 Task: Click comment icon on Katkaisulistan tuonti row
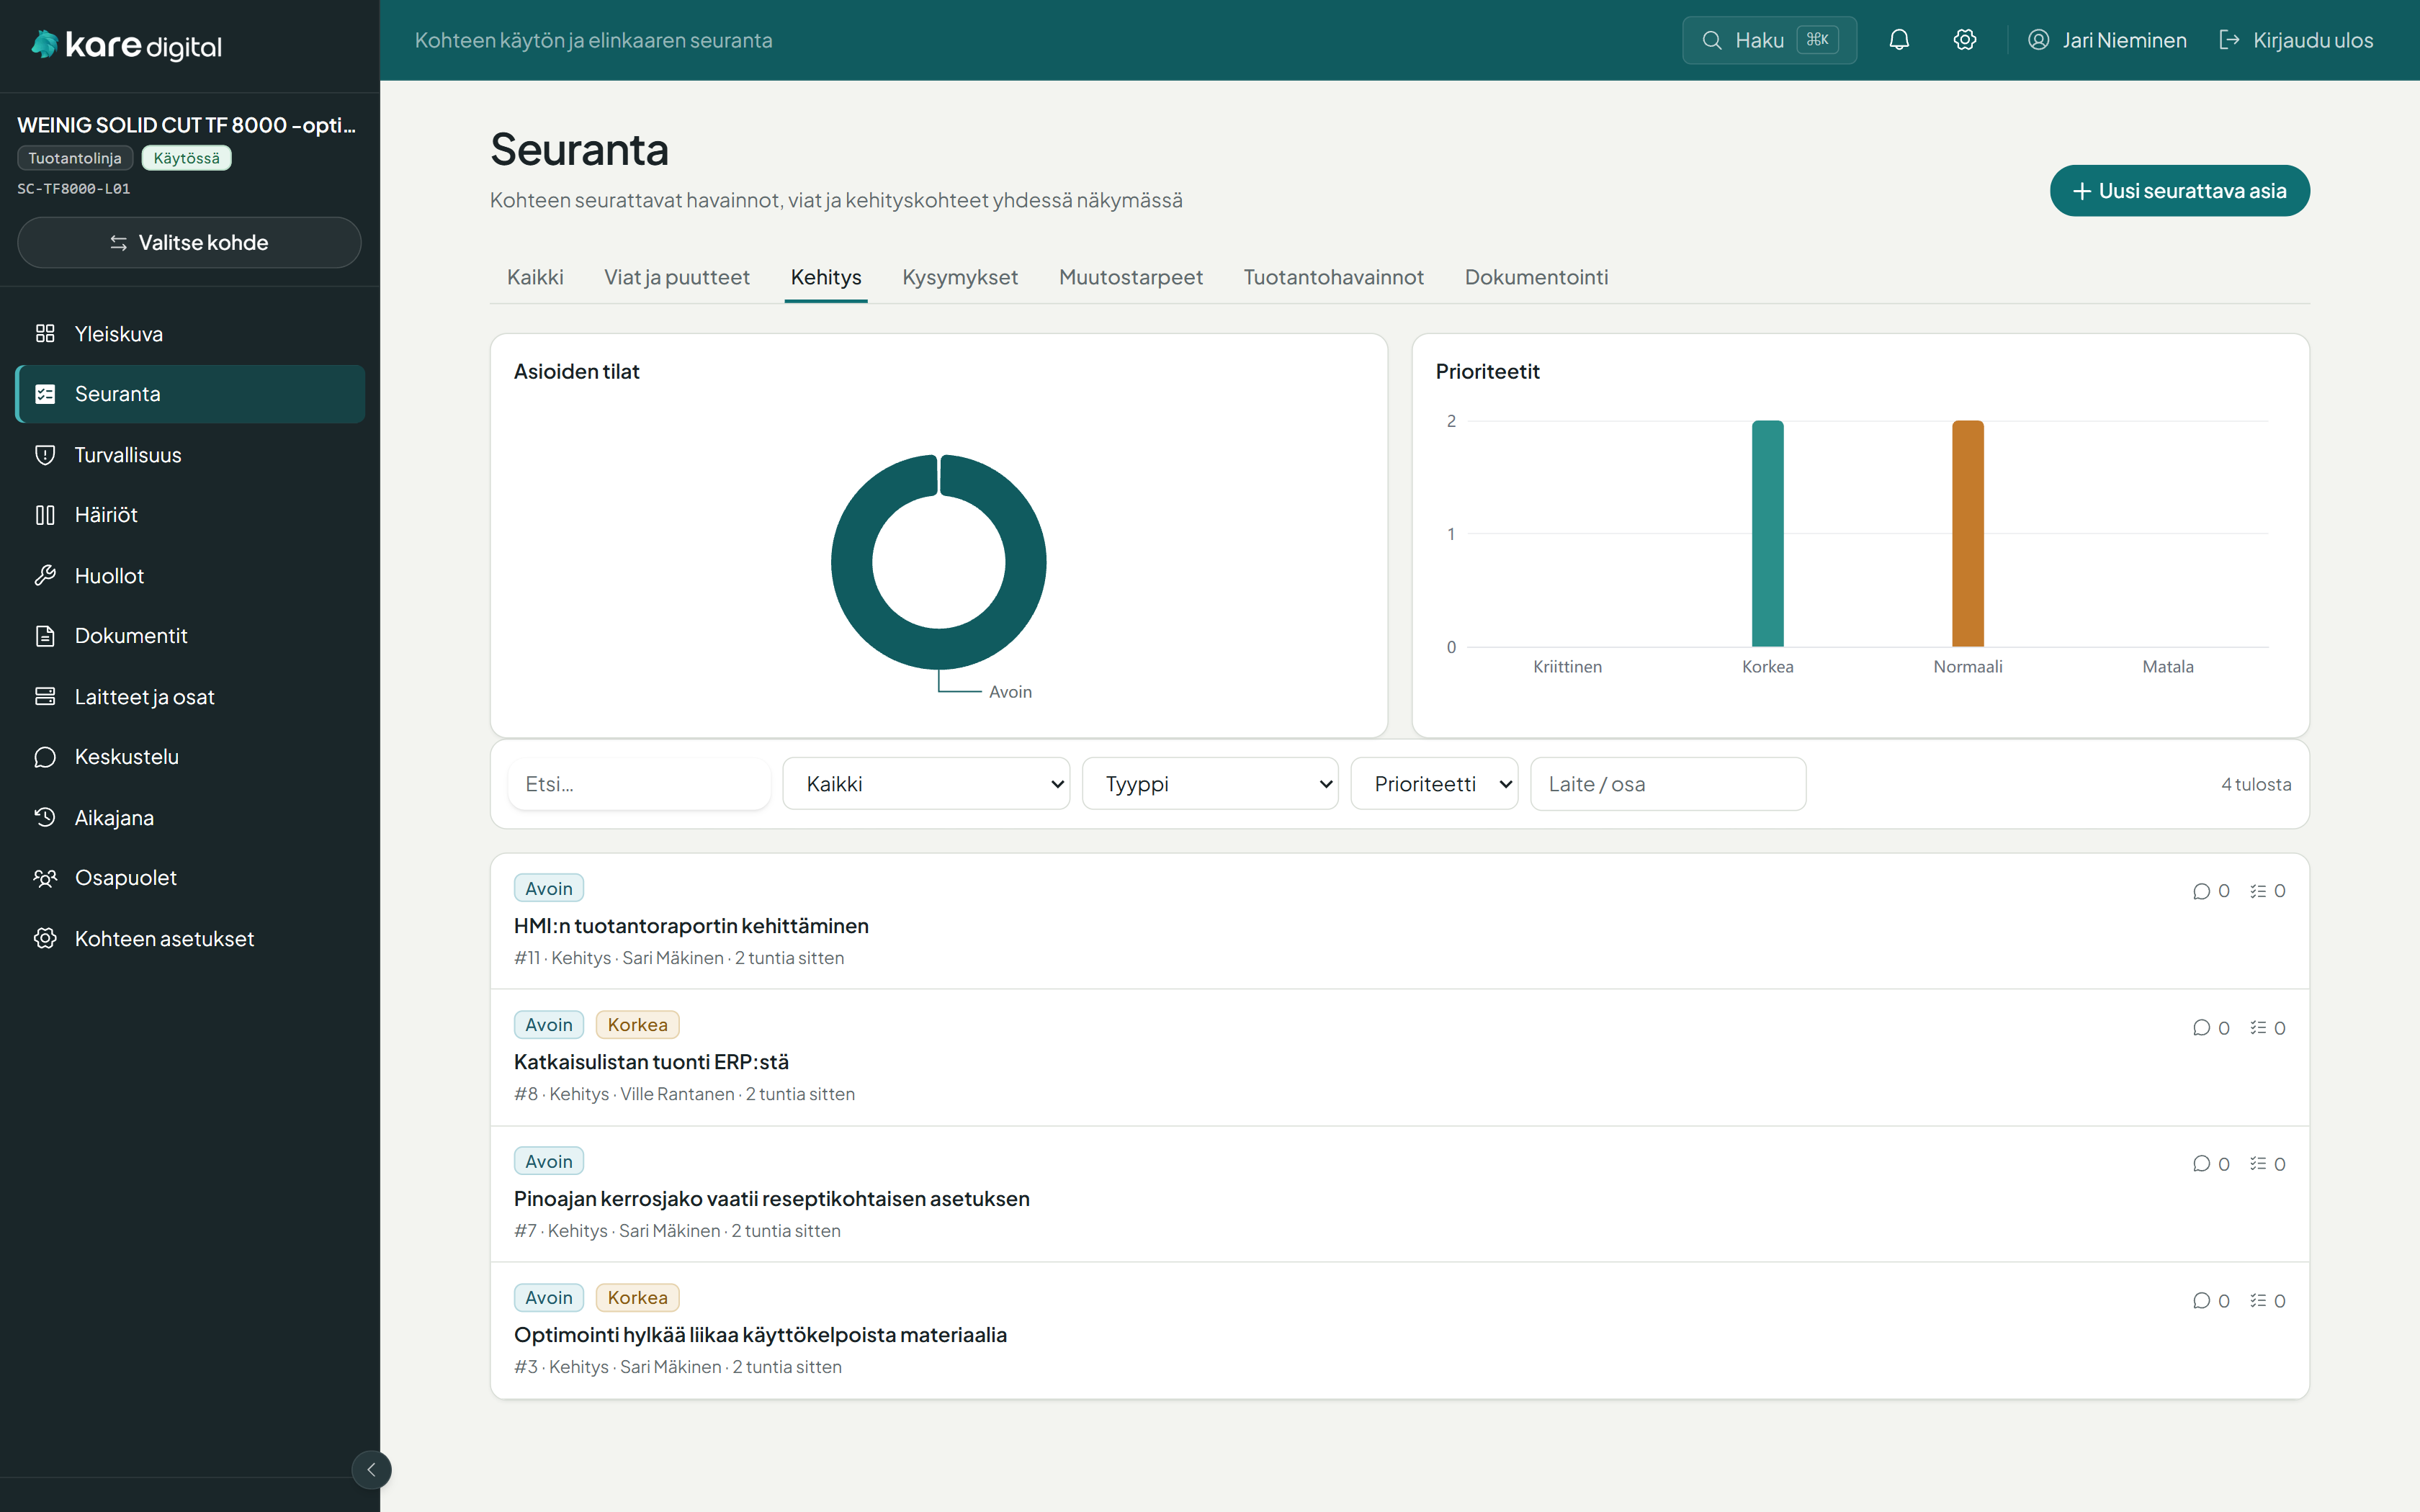(x=2201, y=1028)
